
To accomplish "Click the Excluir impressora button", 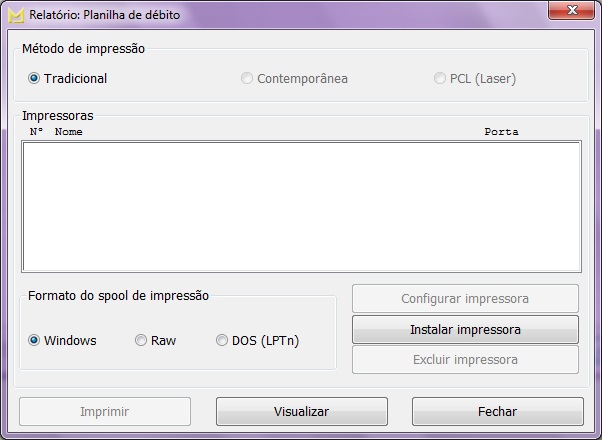I will click(x=465, y=360).
